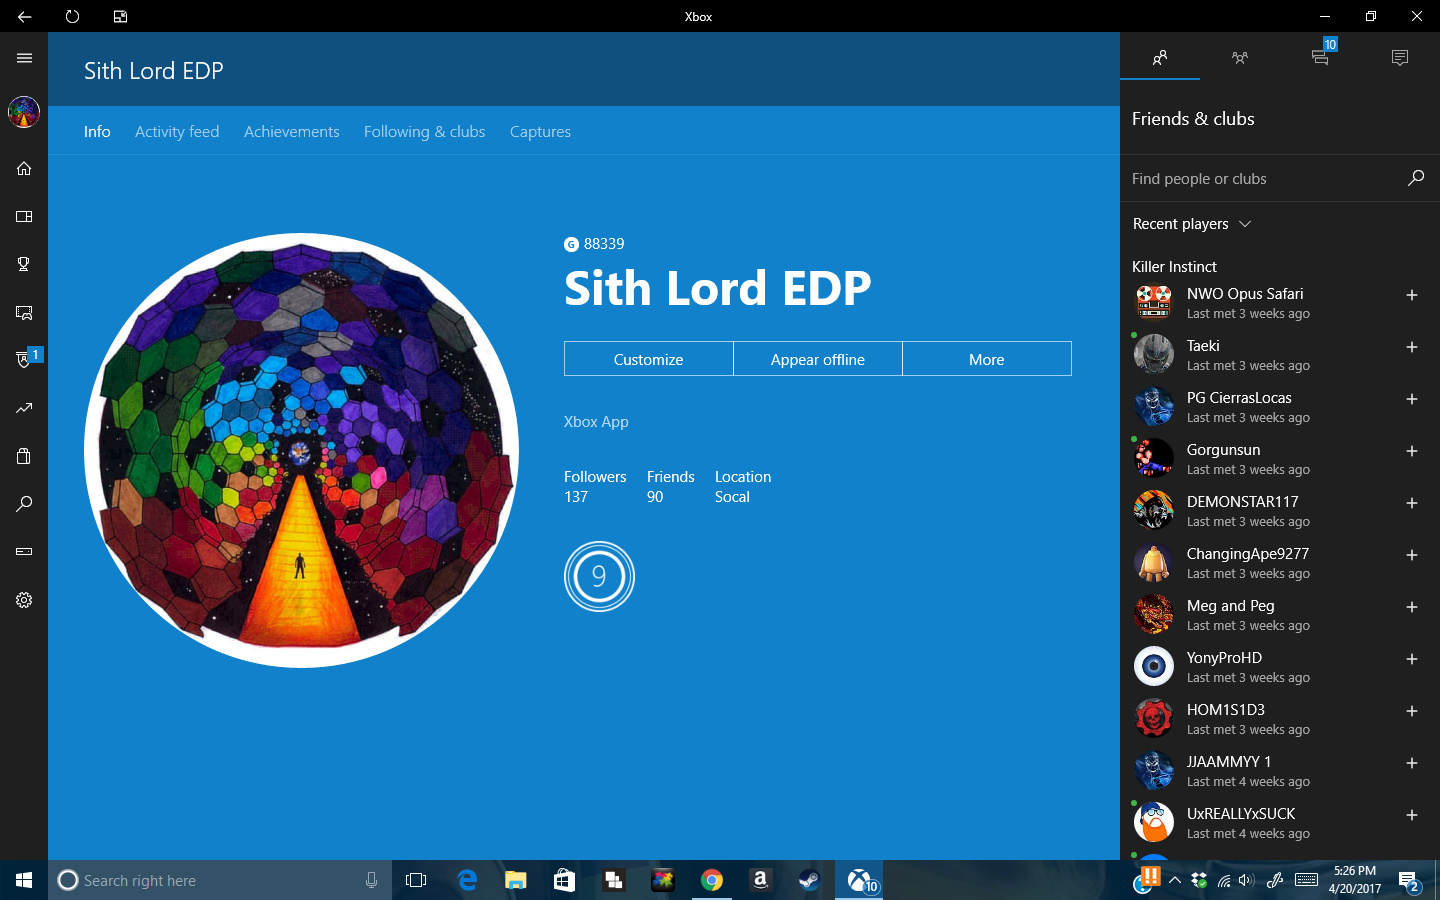The image size is (1440, 900).
Task: Open the Windows Start menu
Action: click(x=24, y=880)
